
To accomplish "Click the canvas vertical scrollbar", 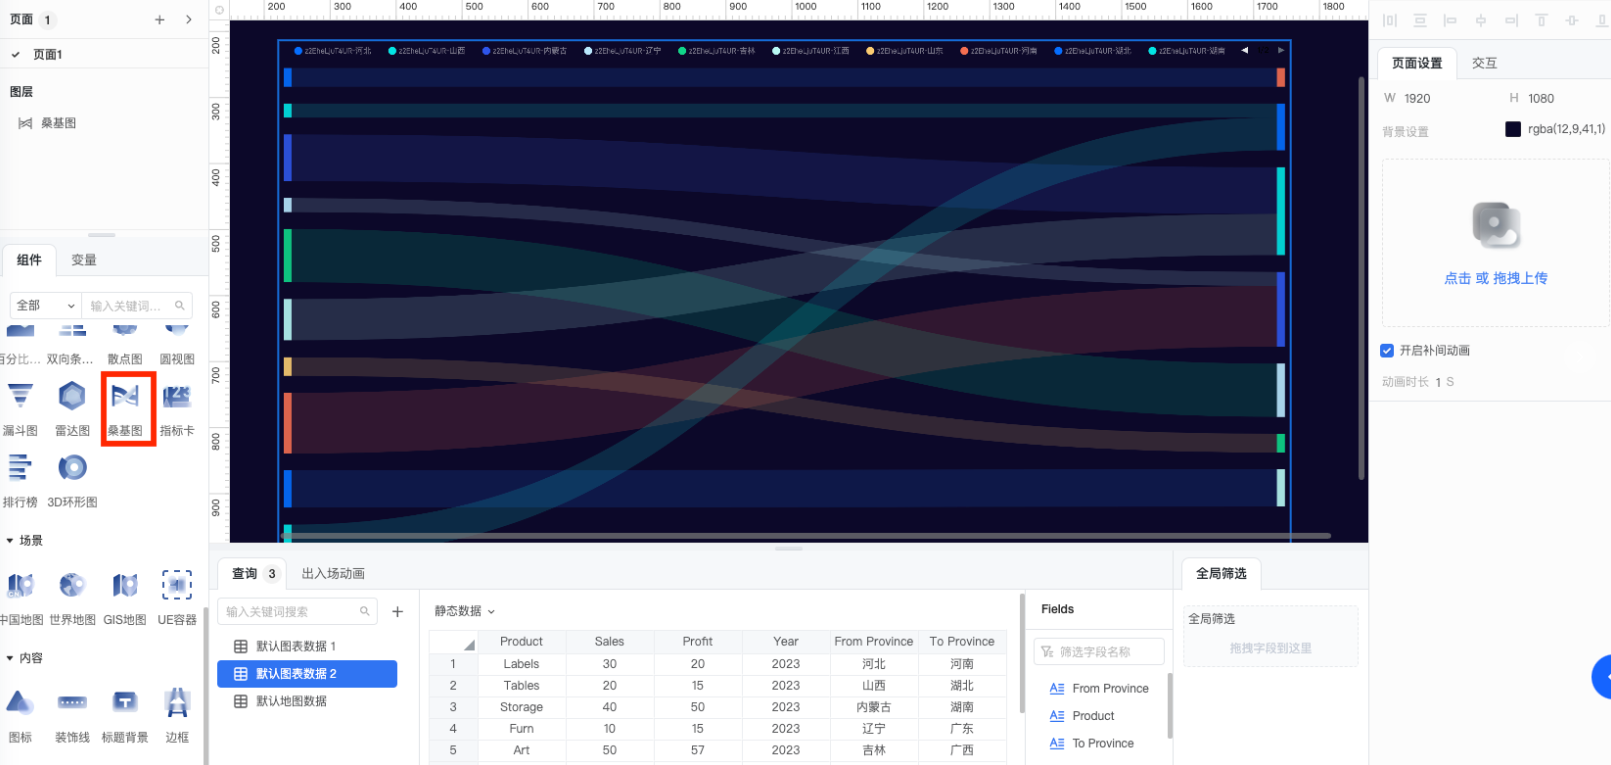I will (1361, 278).
